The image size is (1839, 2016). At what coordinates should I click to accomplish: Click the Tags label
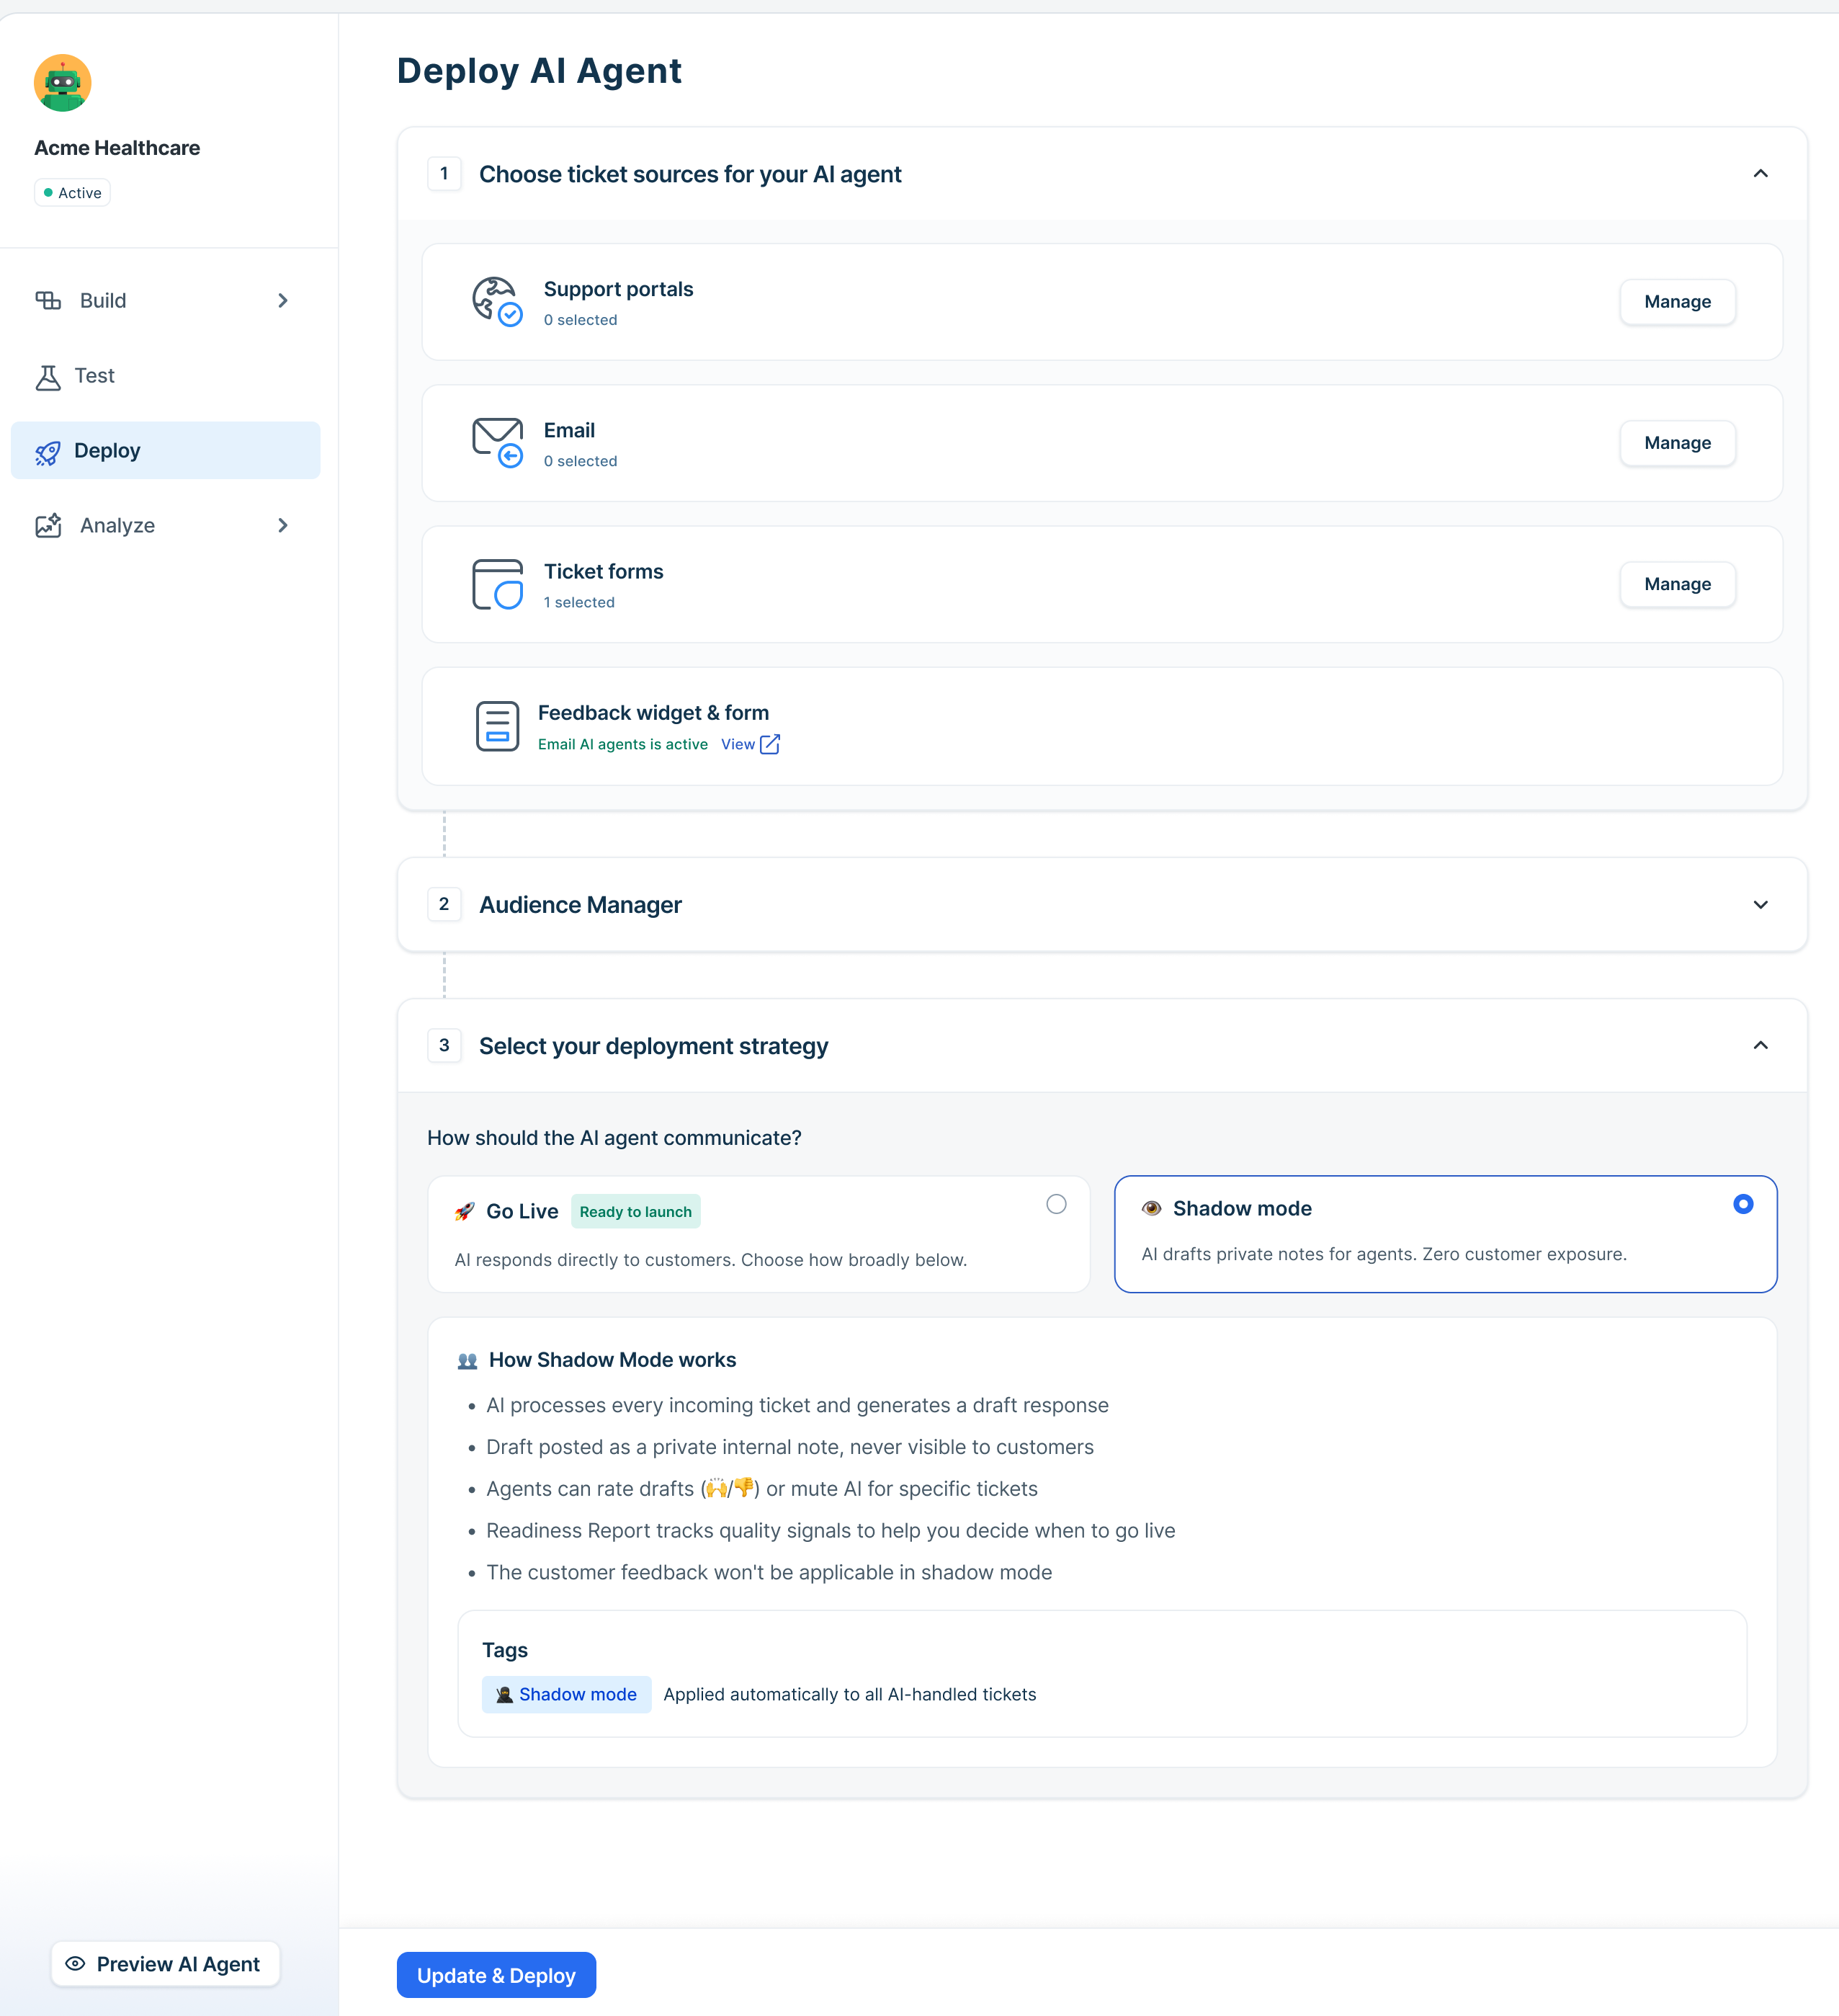505,1650
